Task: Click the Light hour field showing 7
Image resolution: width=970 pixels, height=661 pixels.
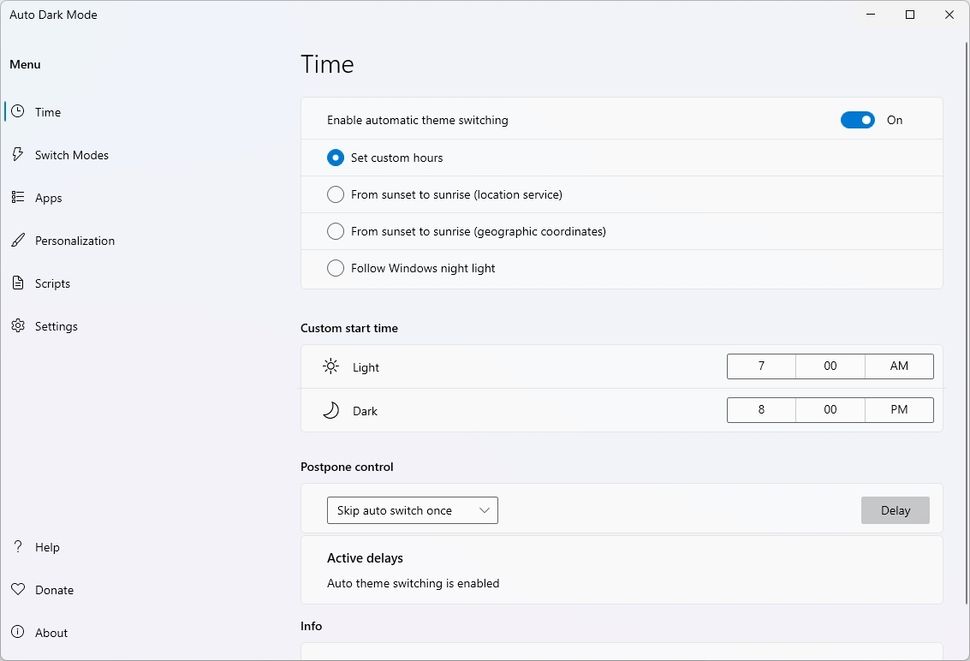Action: tap(760, 366)
